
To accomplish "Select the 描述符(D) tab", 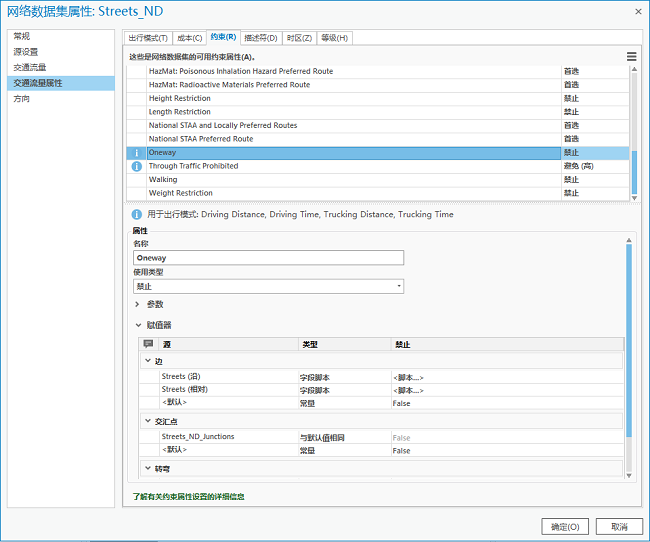I will pyautogui.click(x=261, y=38).
